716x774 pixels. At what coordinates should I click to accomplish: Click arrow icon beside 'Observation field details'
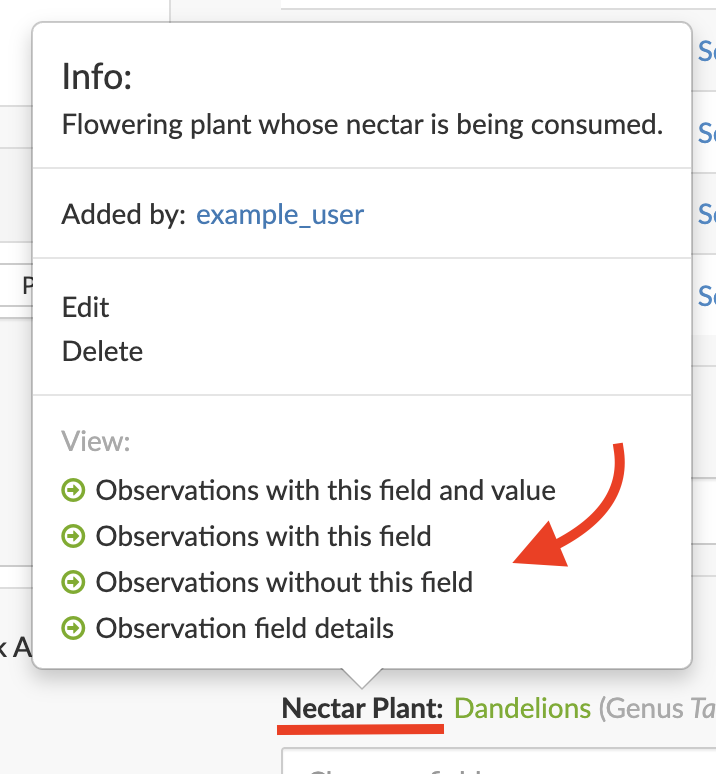[x=73, y=628]
